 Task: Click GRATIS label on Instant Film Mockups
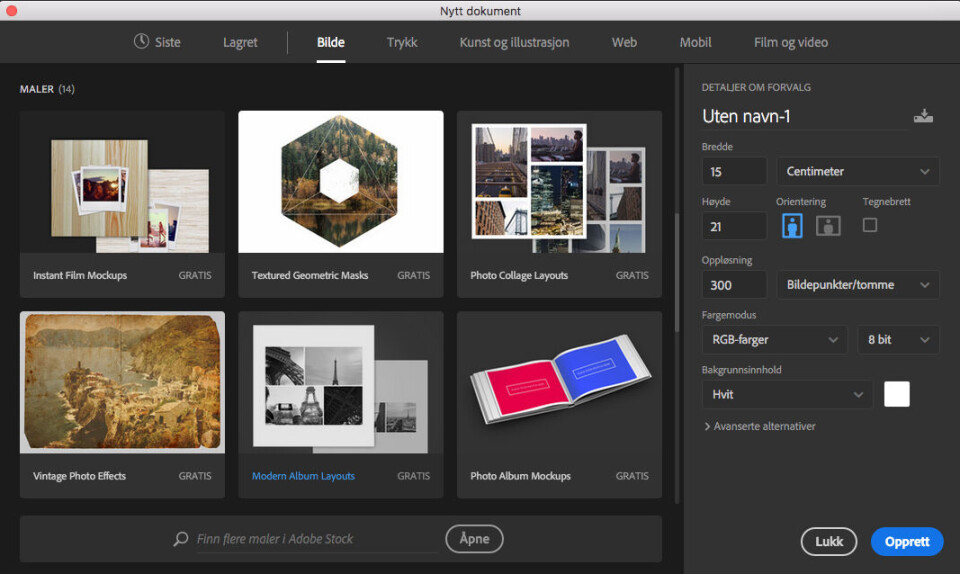click(x=195, y=275)
